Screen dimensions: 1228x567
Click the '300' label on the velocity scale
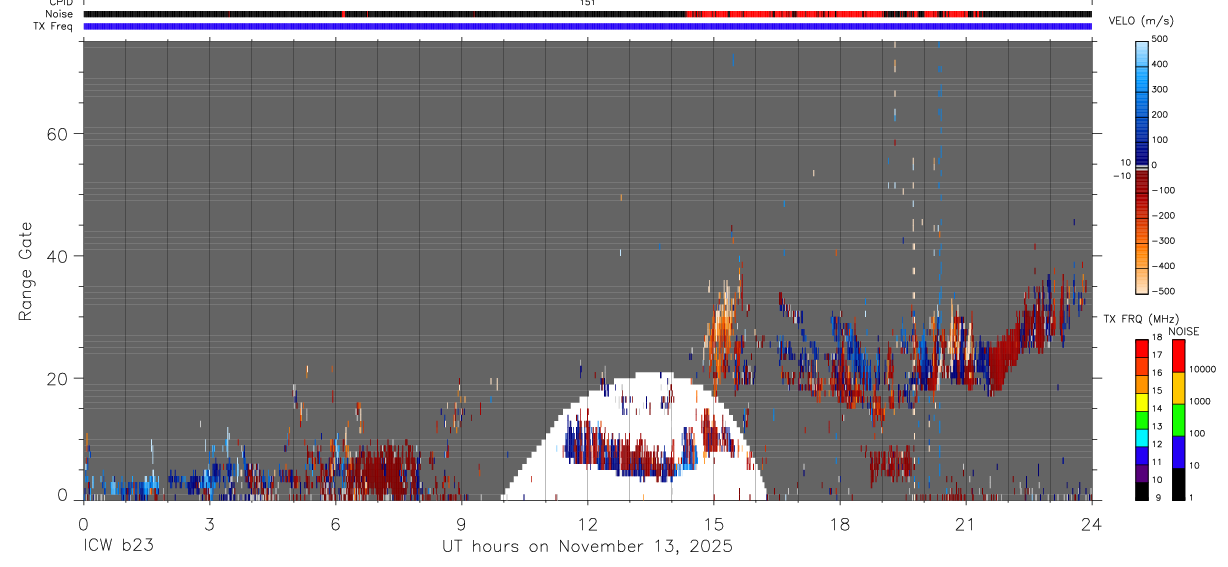(1160, 89)
